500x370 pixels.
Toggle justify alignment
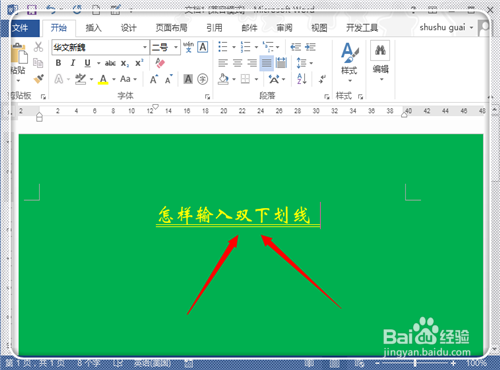point(267,63)
